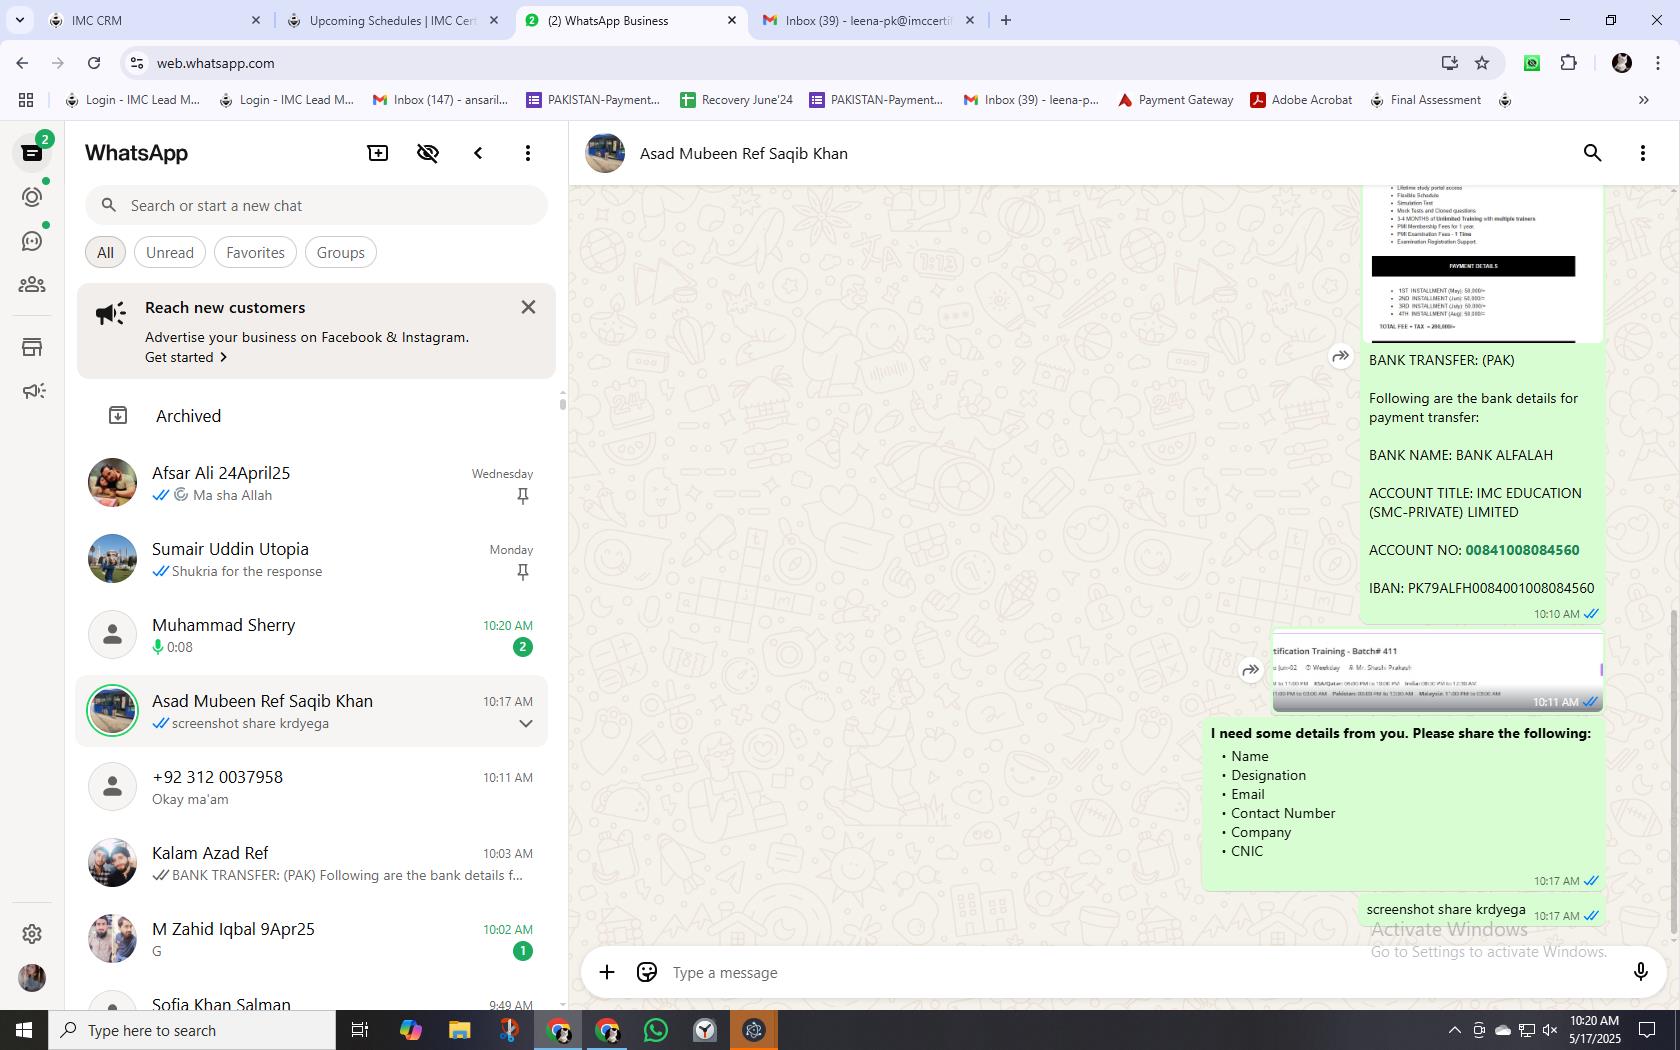The width and height of the screenshot is (1680, 1050).
Task: Open the Advertise megaphone sidebar icon
Action: 32,391
